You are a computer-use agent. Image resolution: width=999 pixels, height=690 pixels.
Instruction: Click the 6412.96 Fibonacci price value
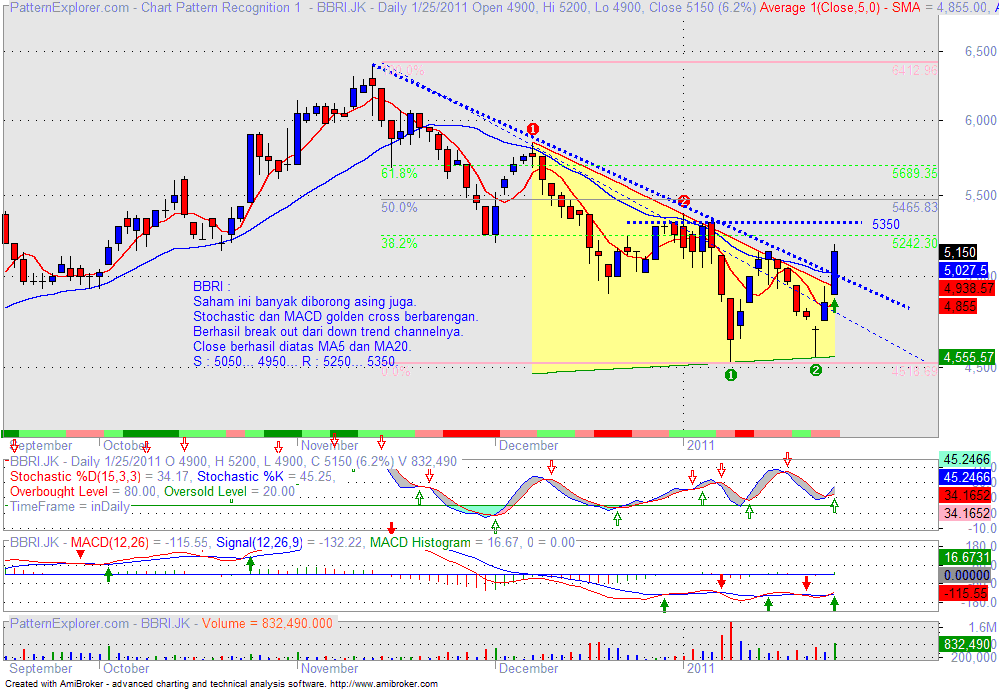click(x=914, y=70)
